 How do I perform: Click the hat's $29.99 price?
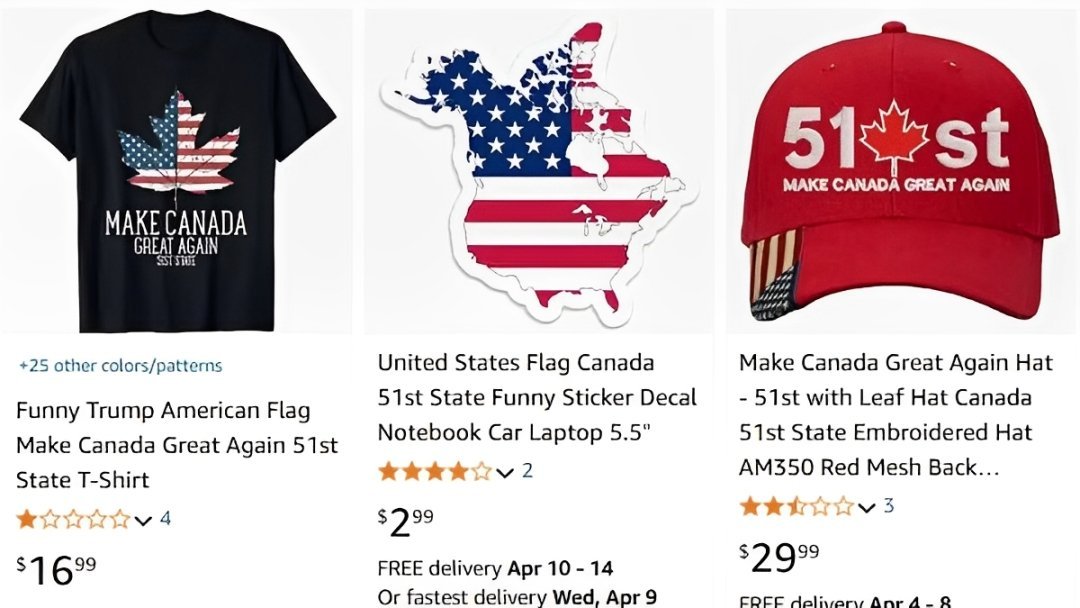[779, 557]
